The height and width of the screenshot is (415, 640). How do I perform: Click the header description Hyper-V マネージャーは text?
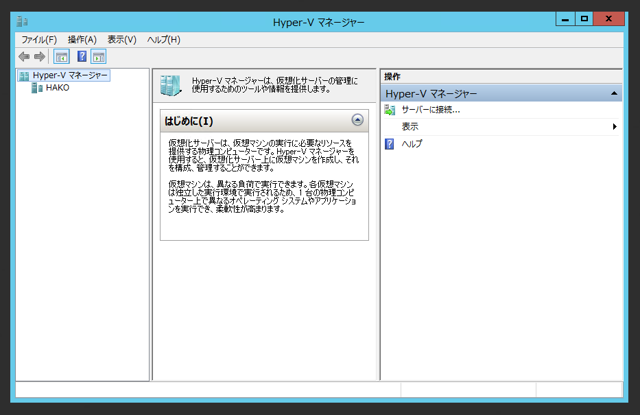pos(275,85)
